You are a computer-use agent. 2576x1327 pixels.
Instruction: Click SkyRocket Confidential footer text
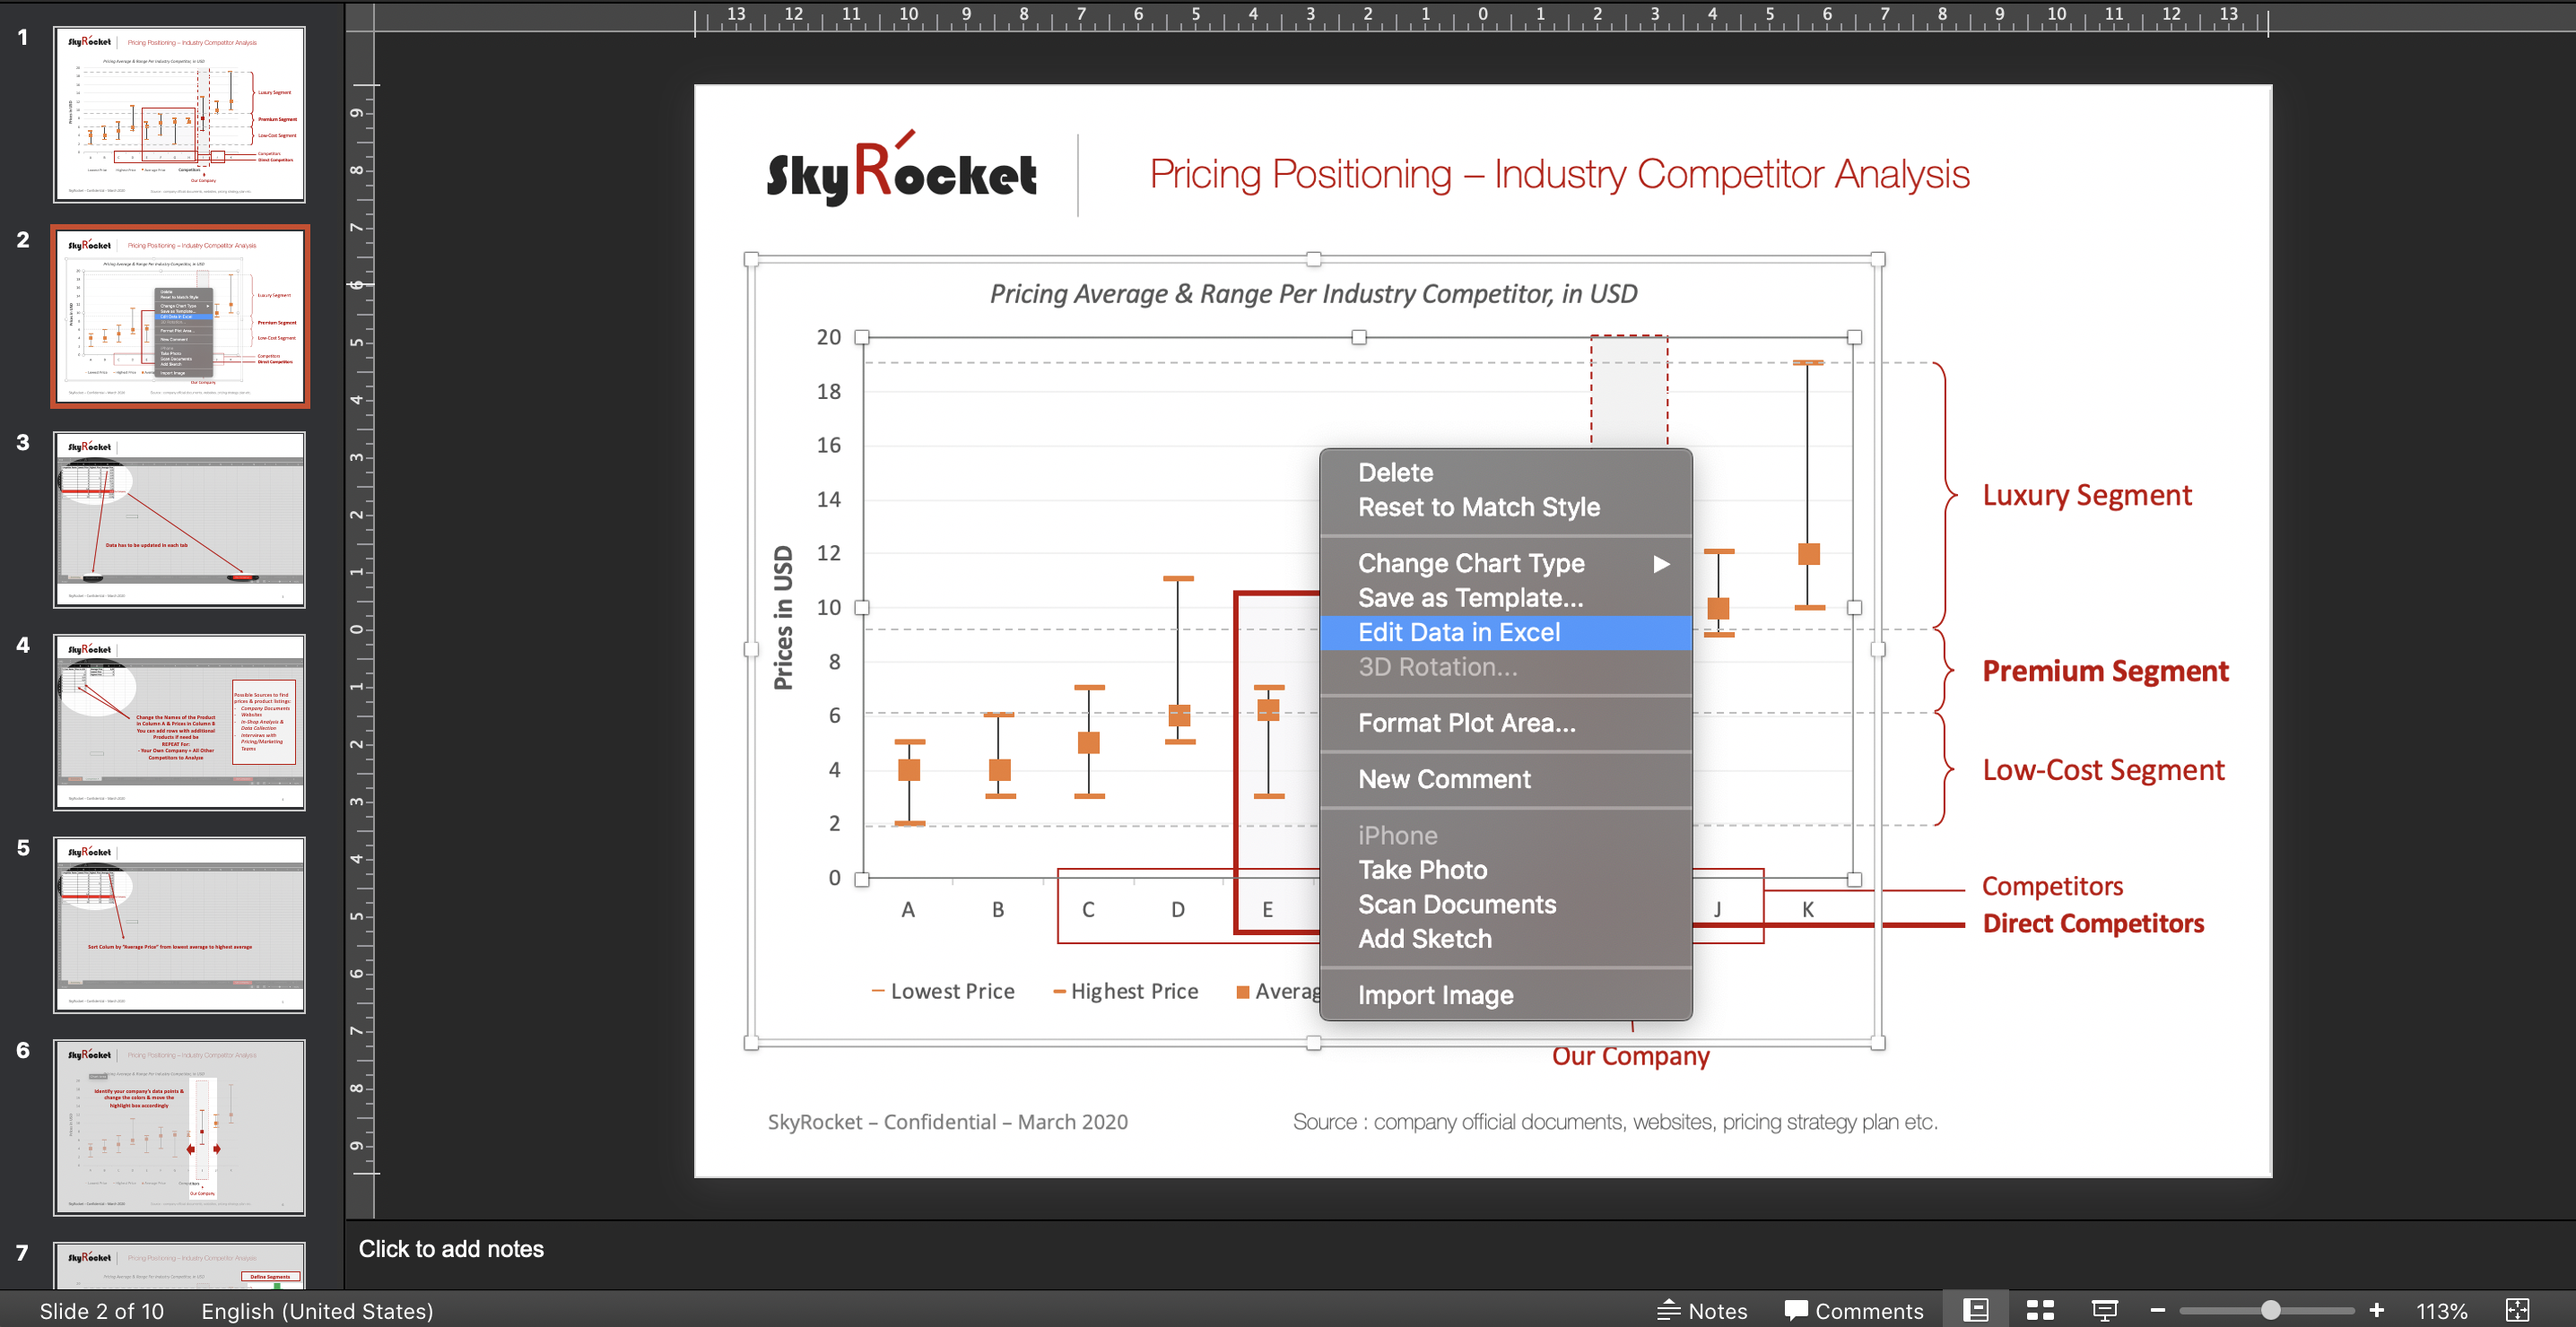coord(947,1122)
